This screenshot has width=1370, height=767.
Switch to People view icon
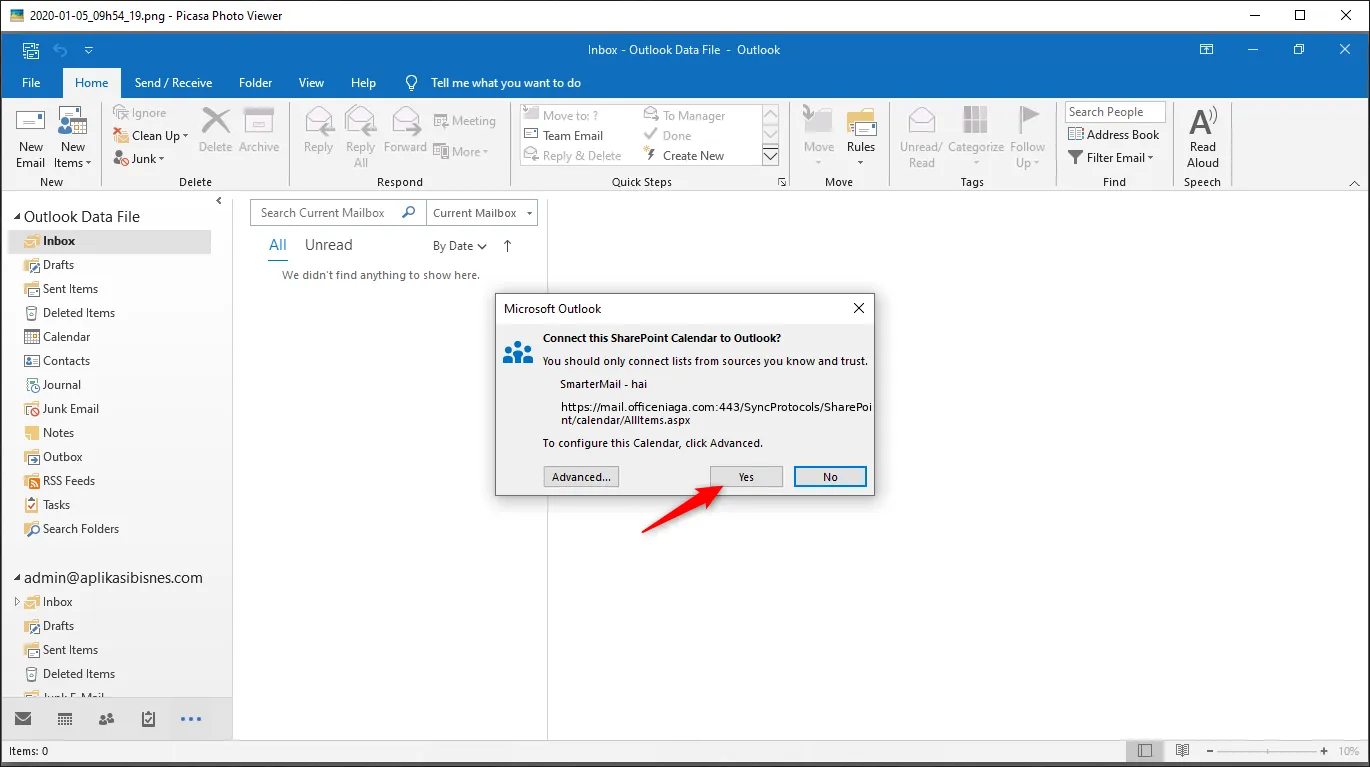[x=107, y=719]
